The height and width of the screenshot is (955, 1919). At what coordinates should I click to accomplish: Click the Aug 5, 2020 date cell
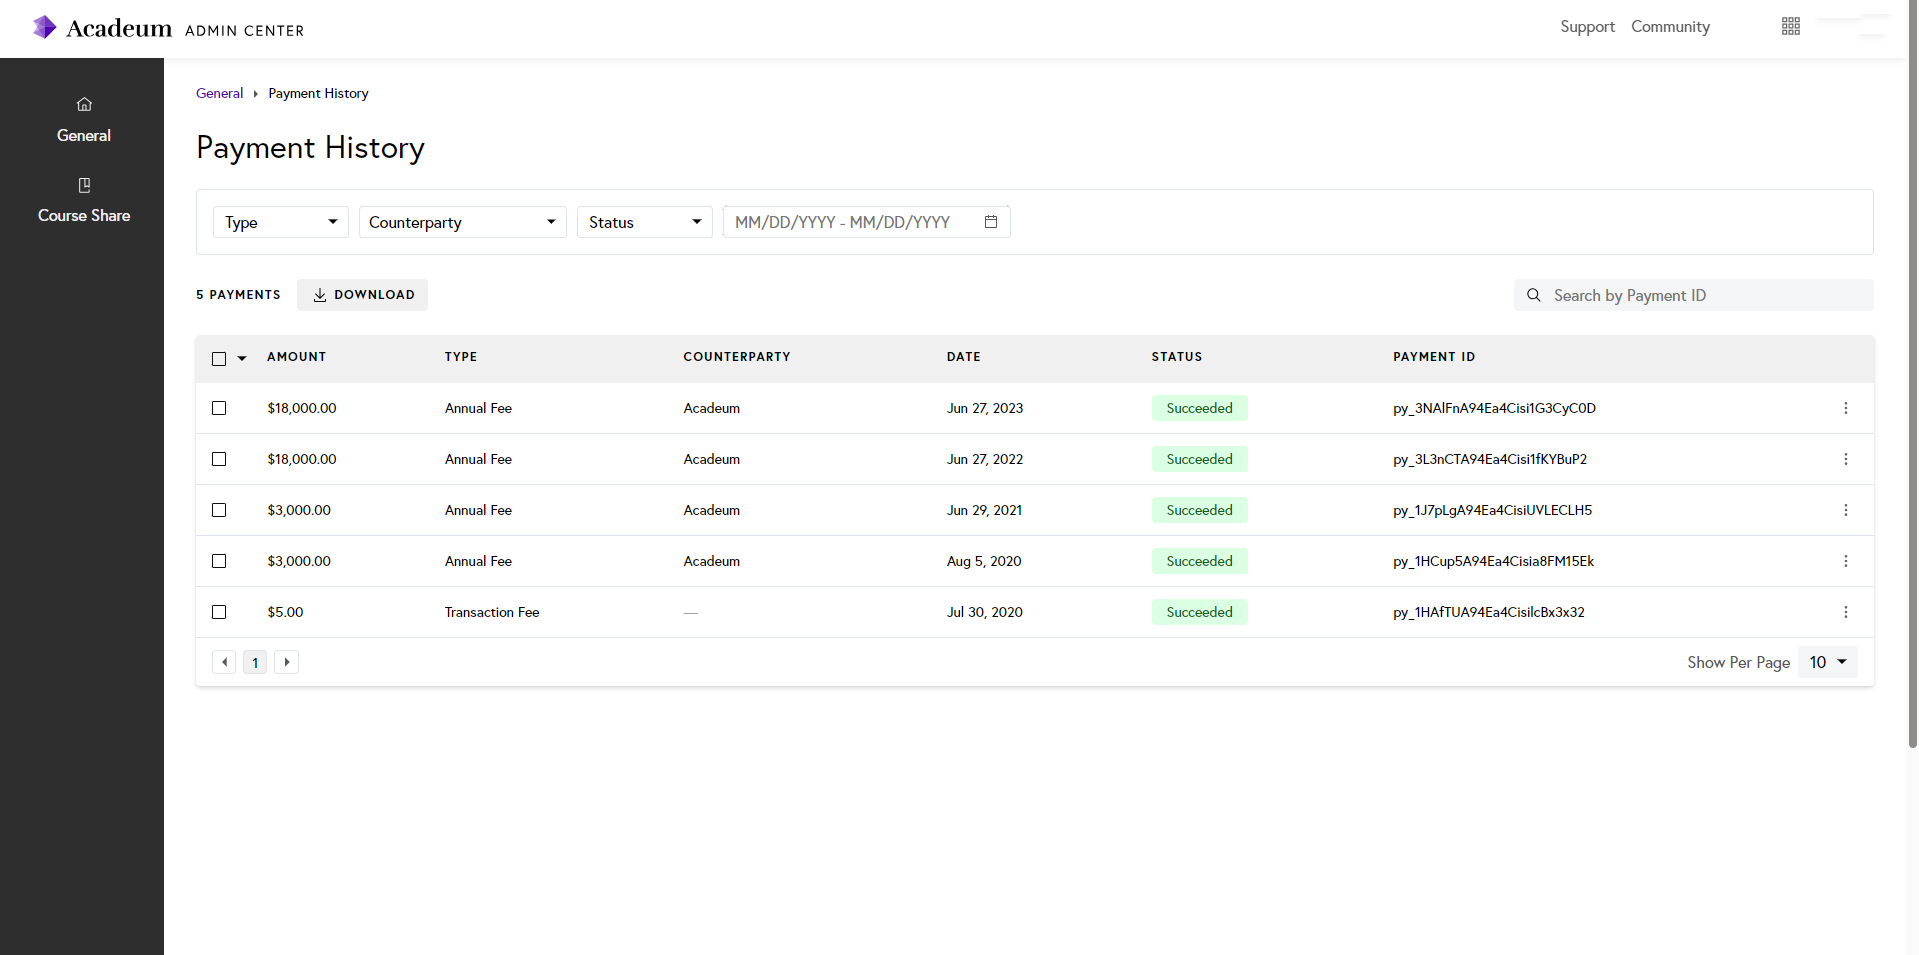(x=984, y=561)
